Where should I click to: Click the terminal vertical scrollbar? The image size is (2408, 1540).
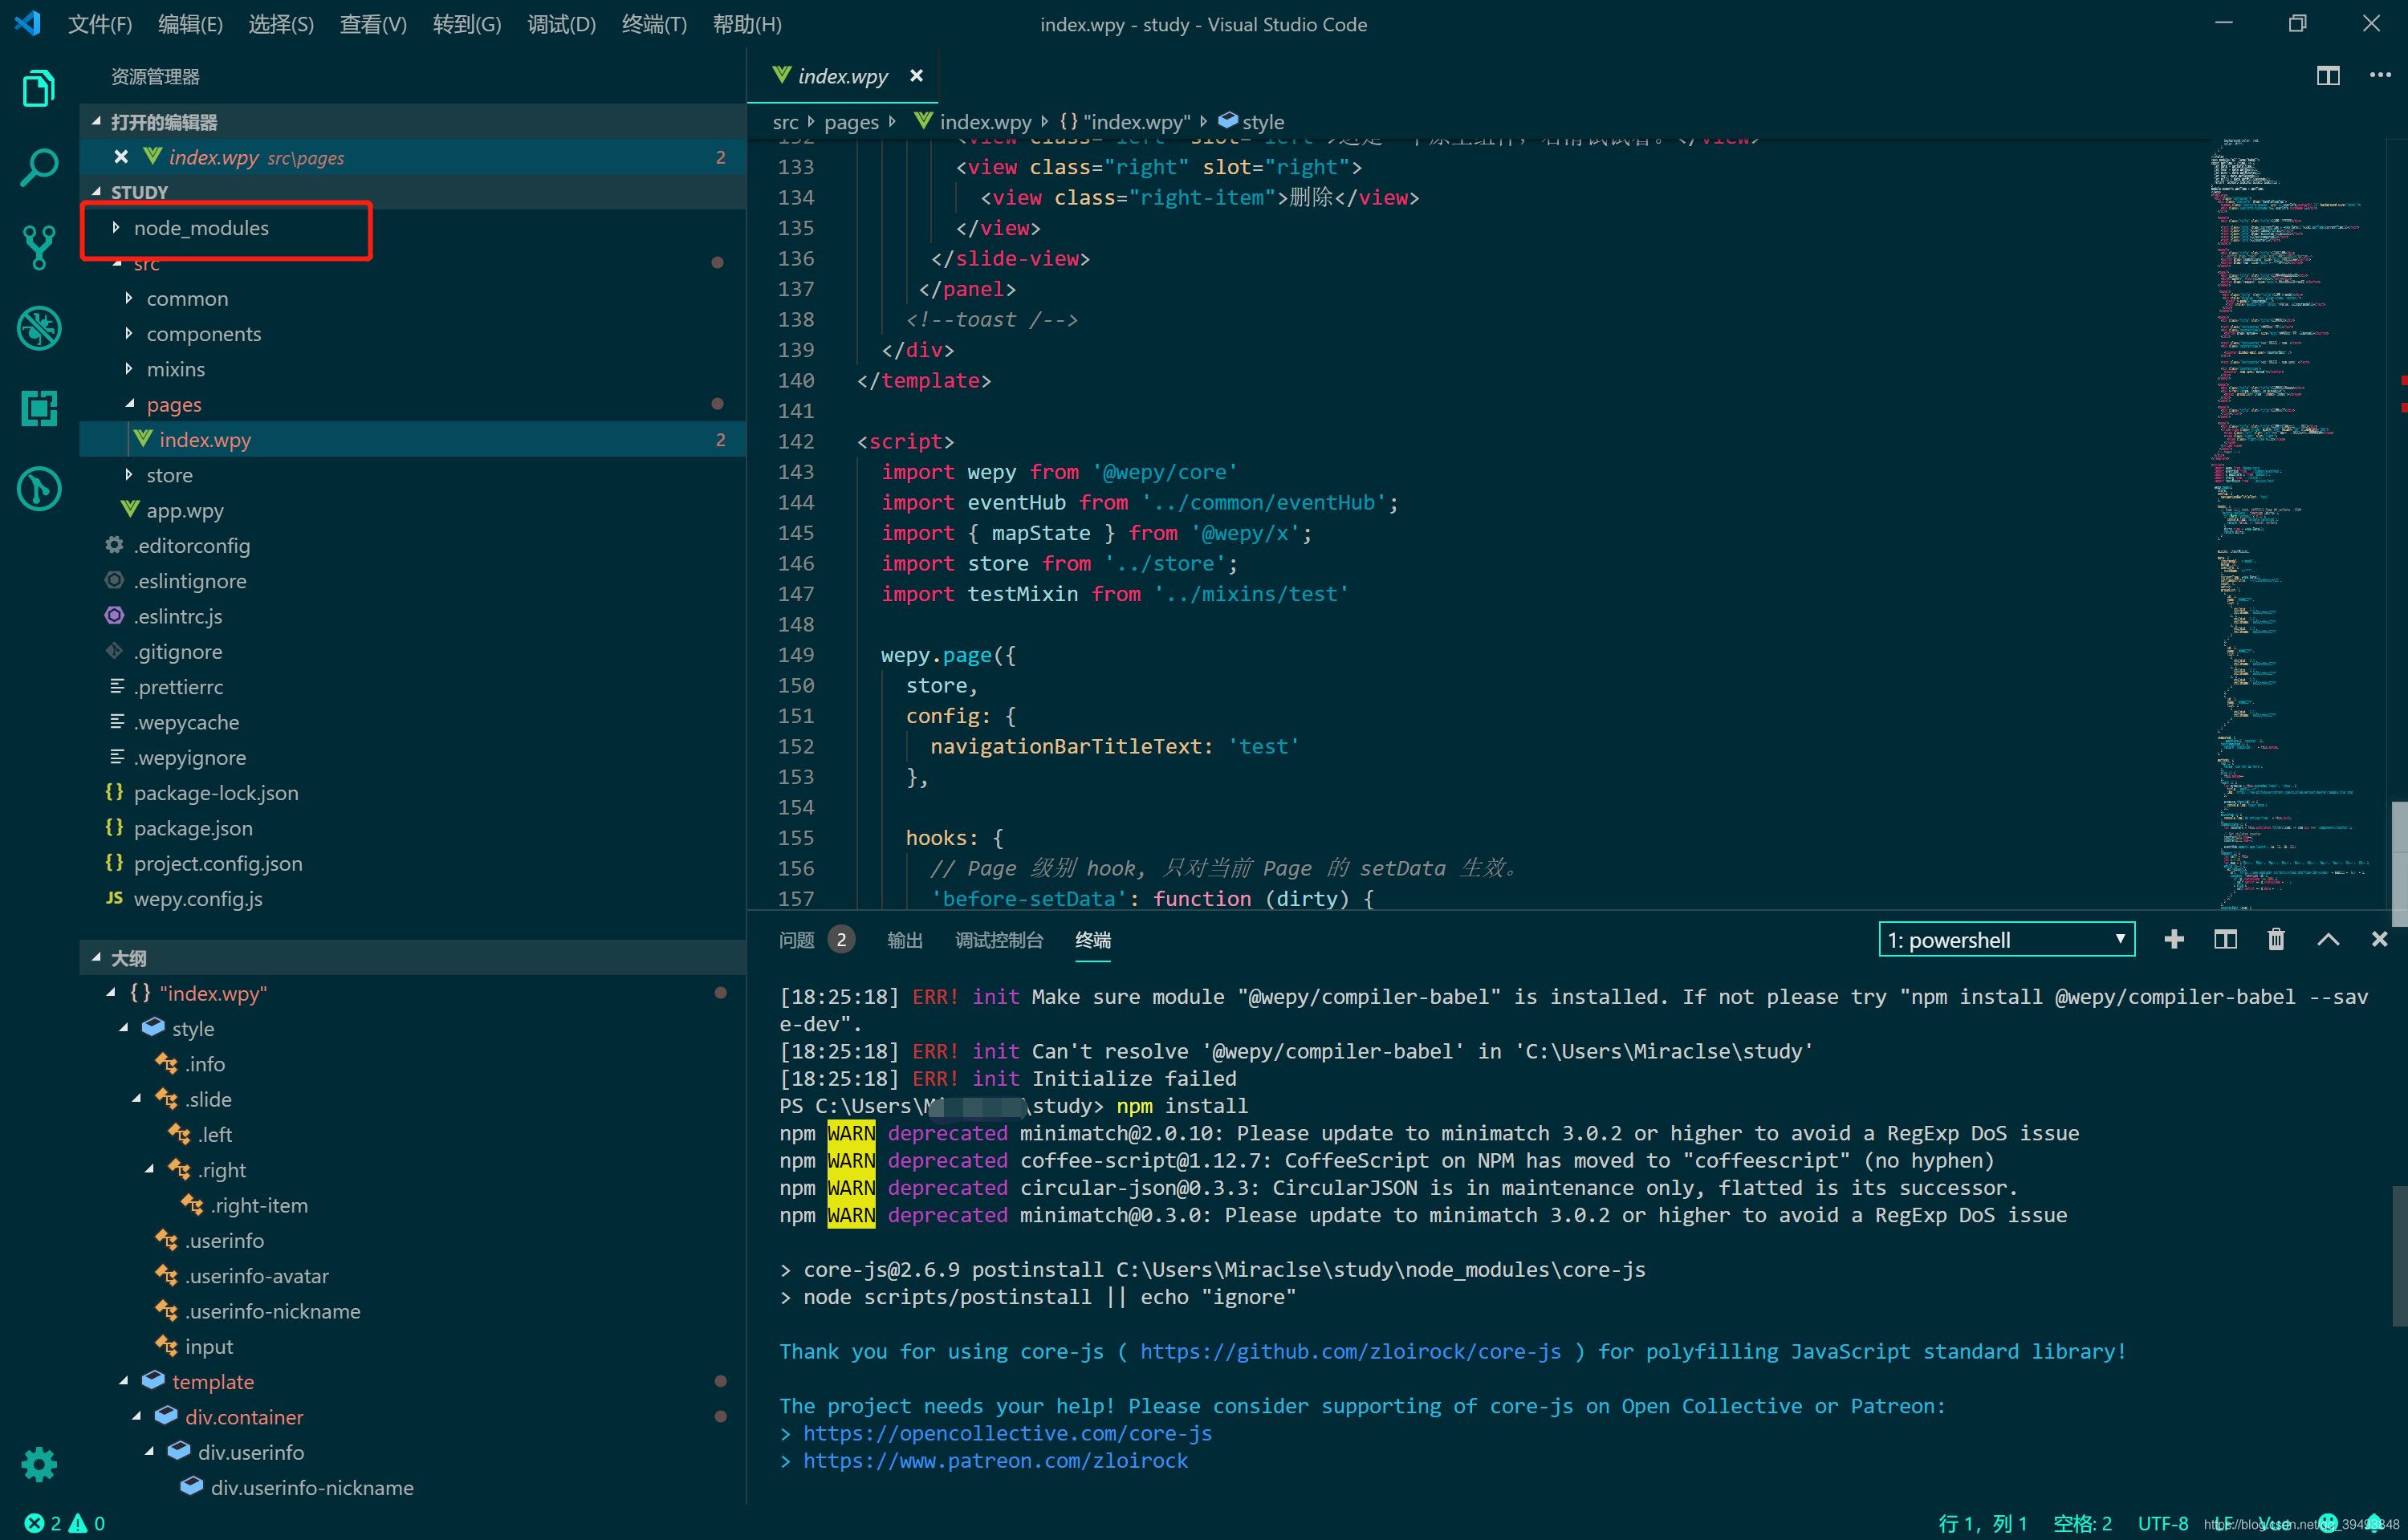pyautogui.click(x=2399, y=1255)
